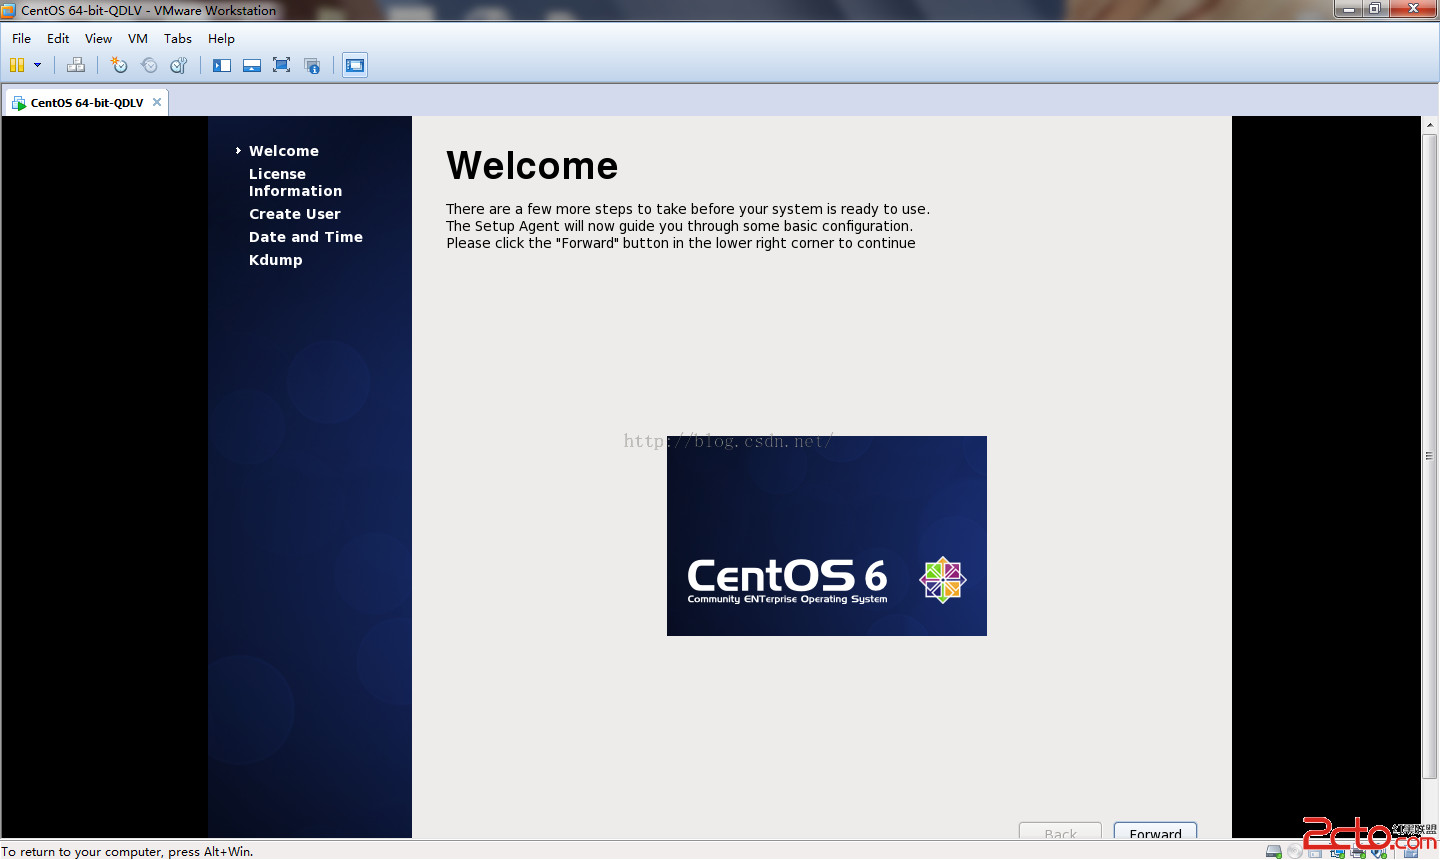The width and height of the screenshot is (1440, 860).
Task: Open the Unity mode icon in the toolbar
Action: click(312, 65)
